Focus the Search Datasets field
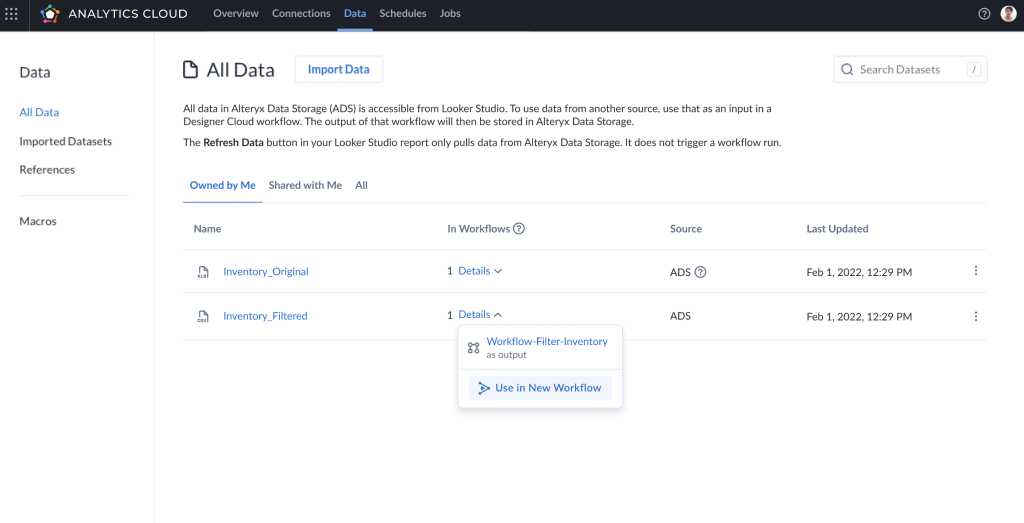Image resolution: width=1024 pixels, height=523 pixels. pos(910,69)
